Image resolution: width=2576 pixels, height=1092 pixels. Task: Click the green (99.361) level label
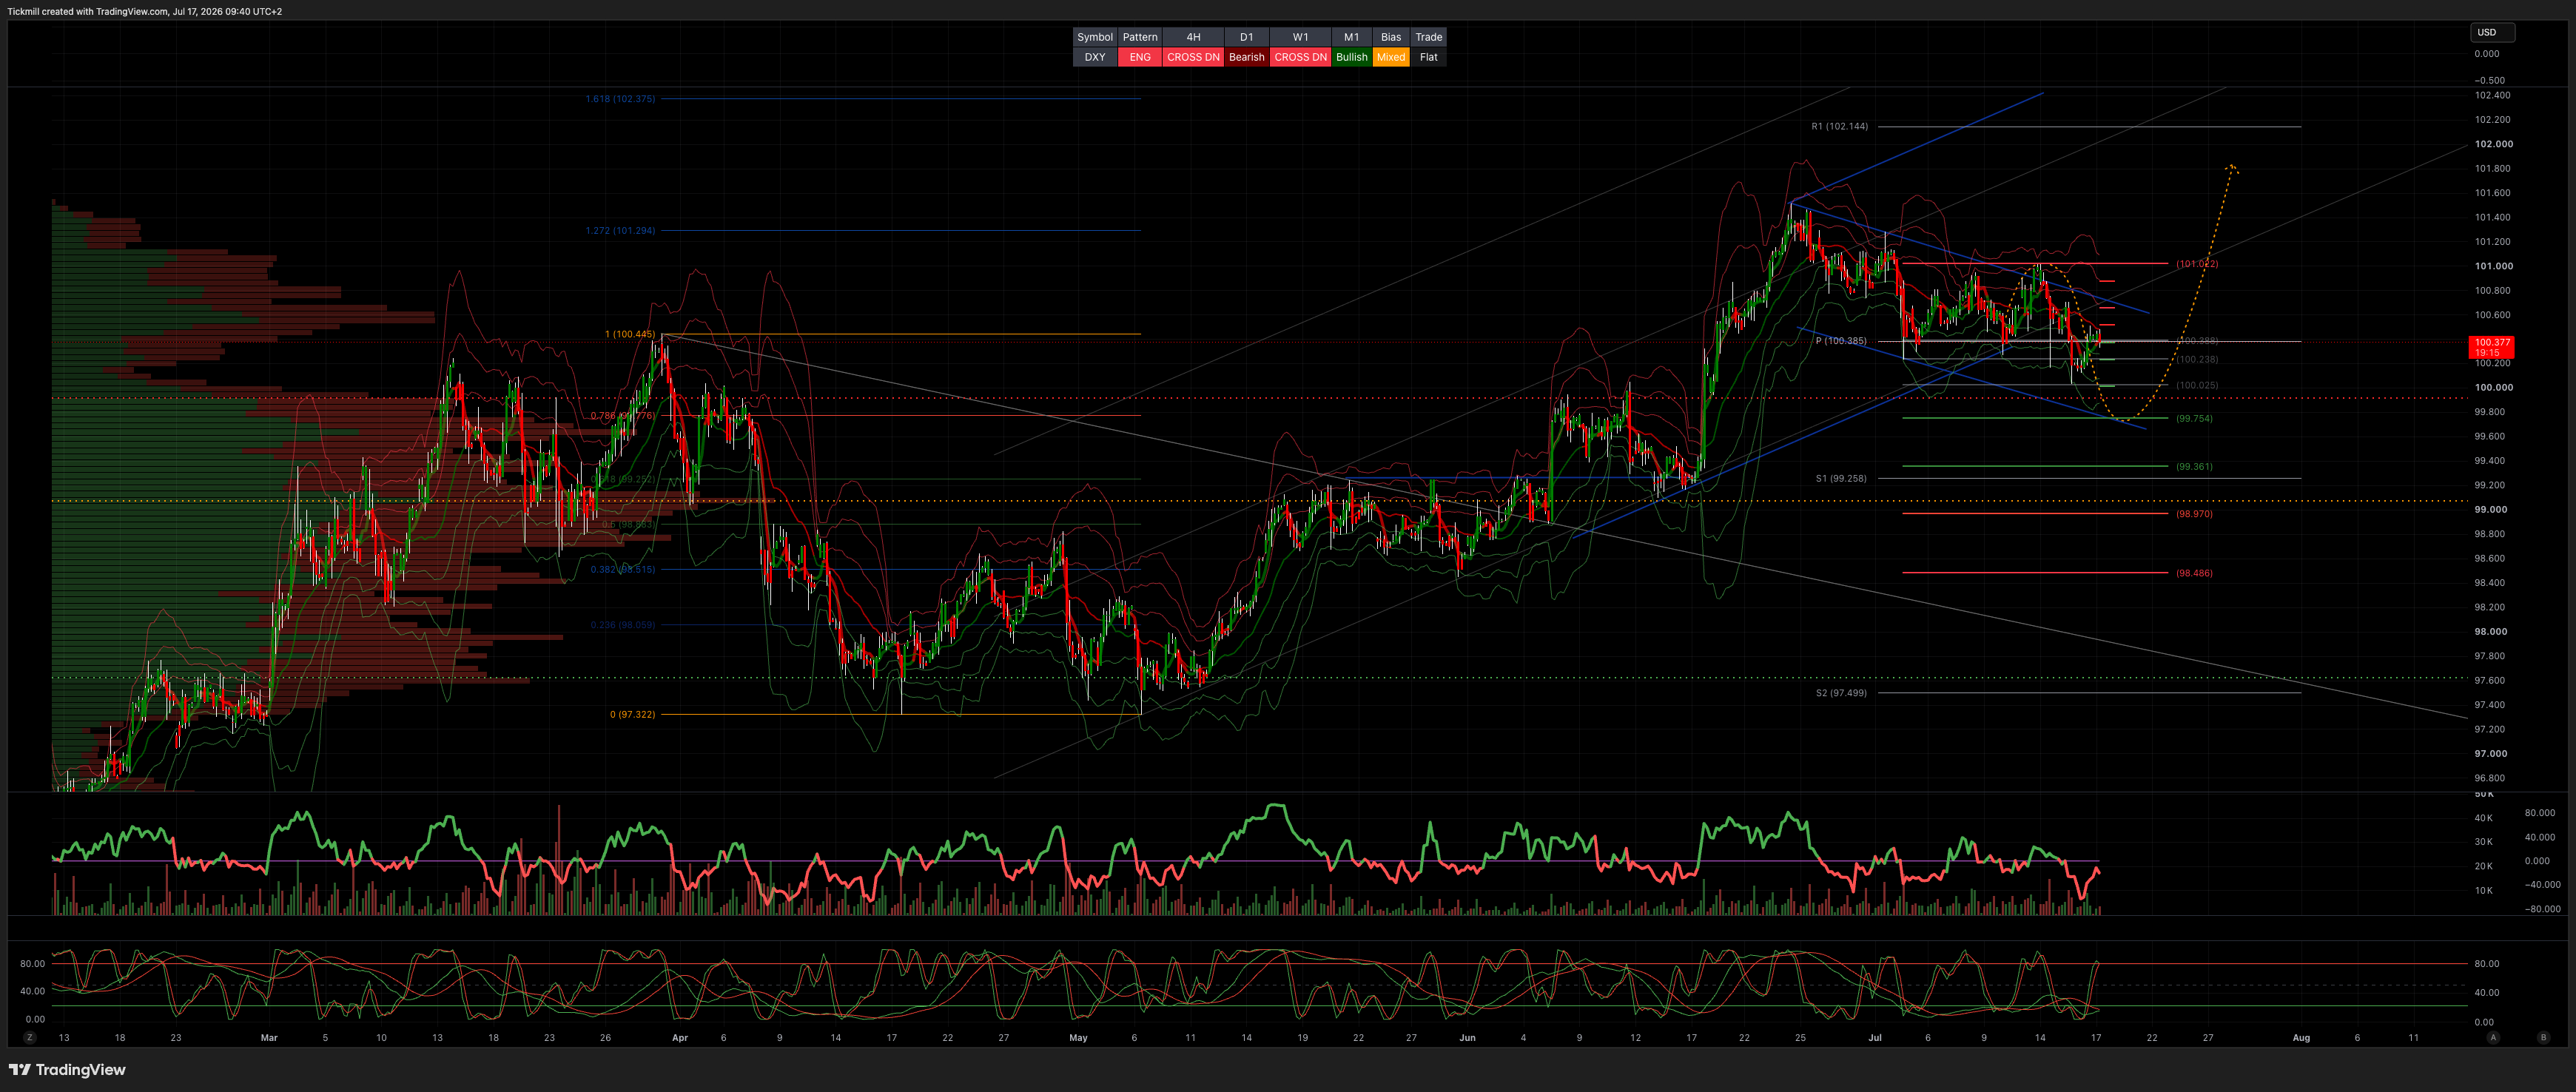[2194, 467]
